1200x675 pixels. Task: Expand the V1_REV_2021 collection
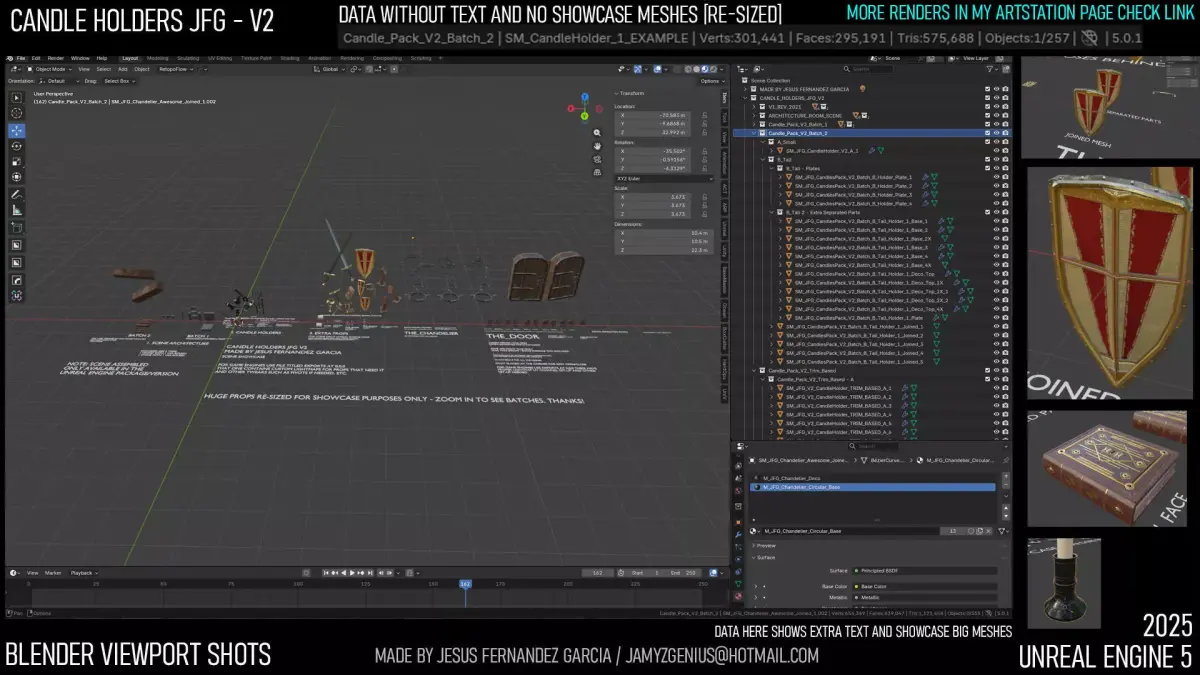pyautogui.click(x=754, y=107)
